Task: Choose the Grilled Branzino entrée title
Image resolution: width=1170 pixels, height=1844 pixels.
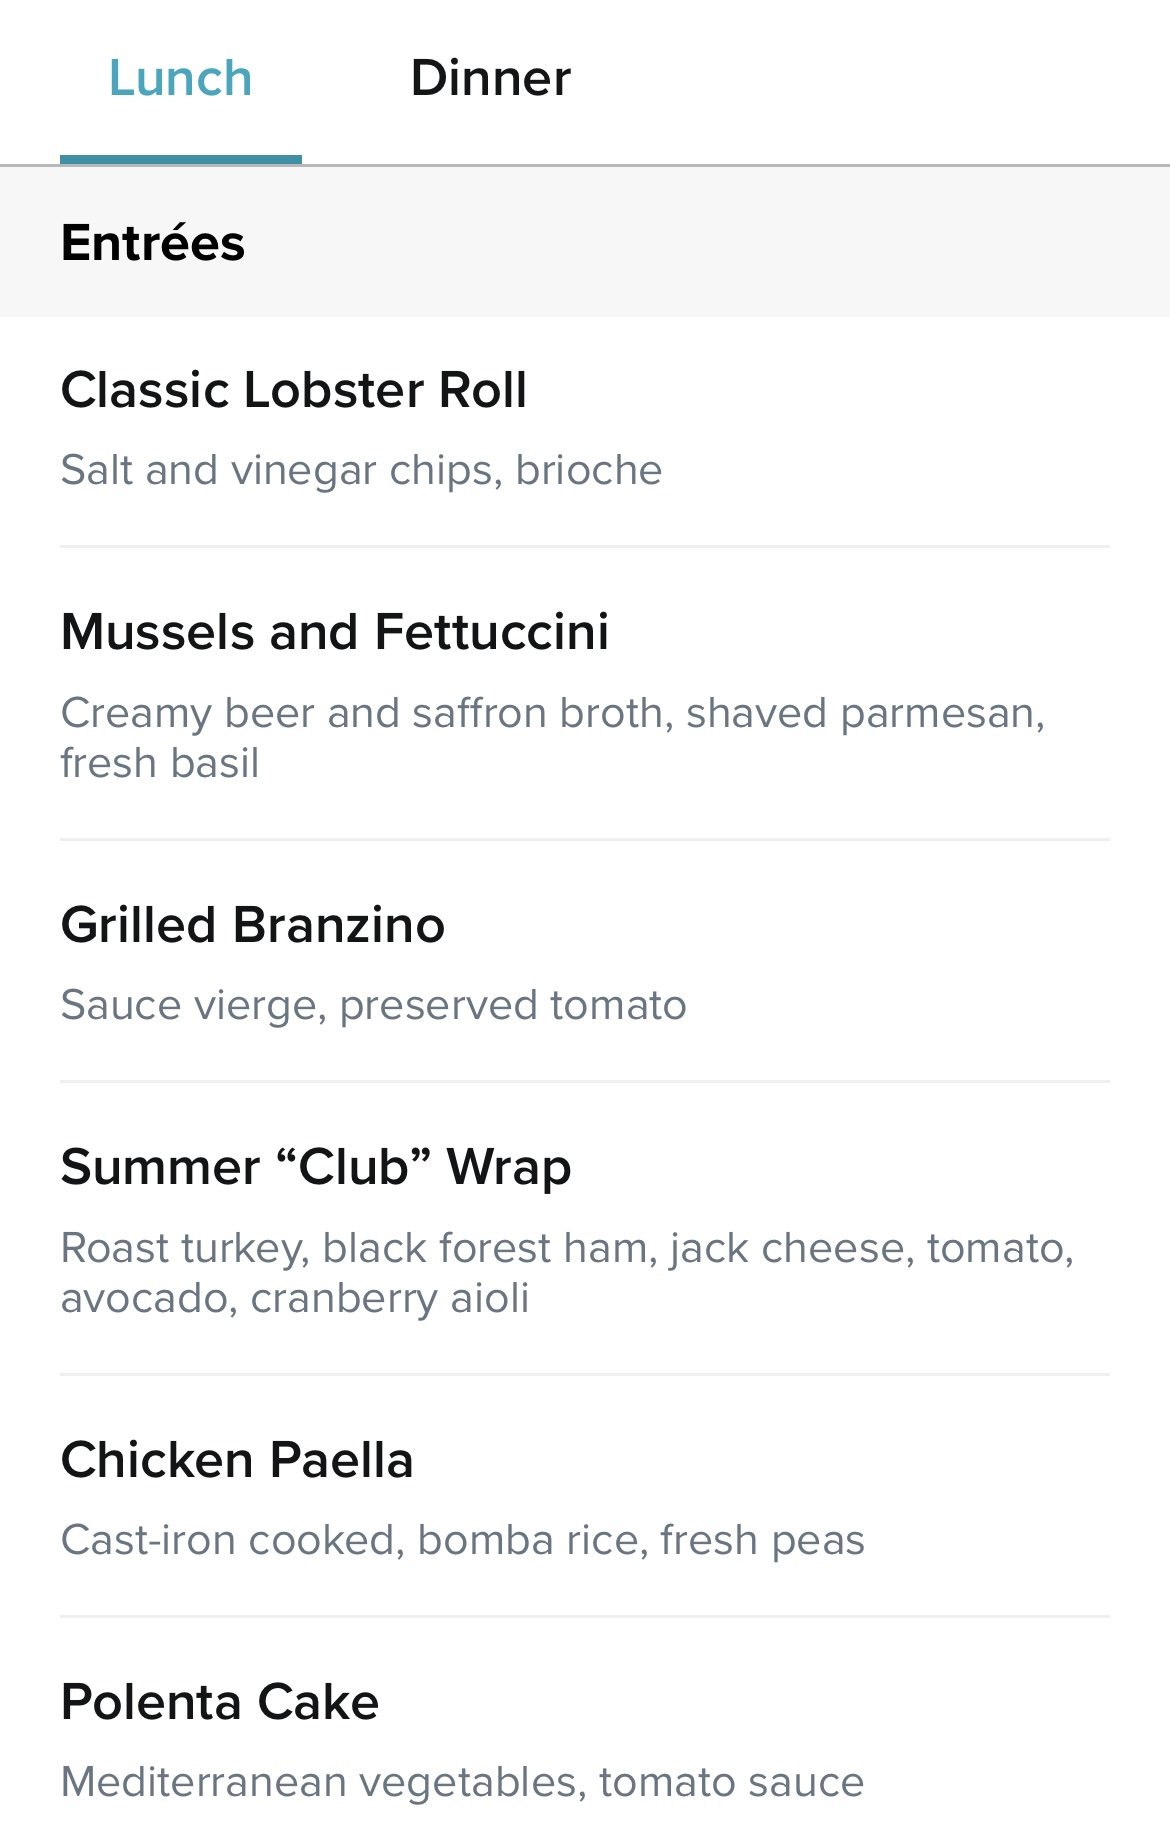Action: tap(253, 925)
